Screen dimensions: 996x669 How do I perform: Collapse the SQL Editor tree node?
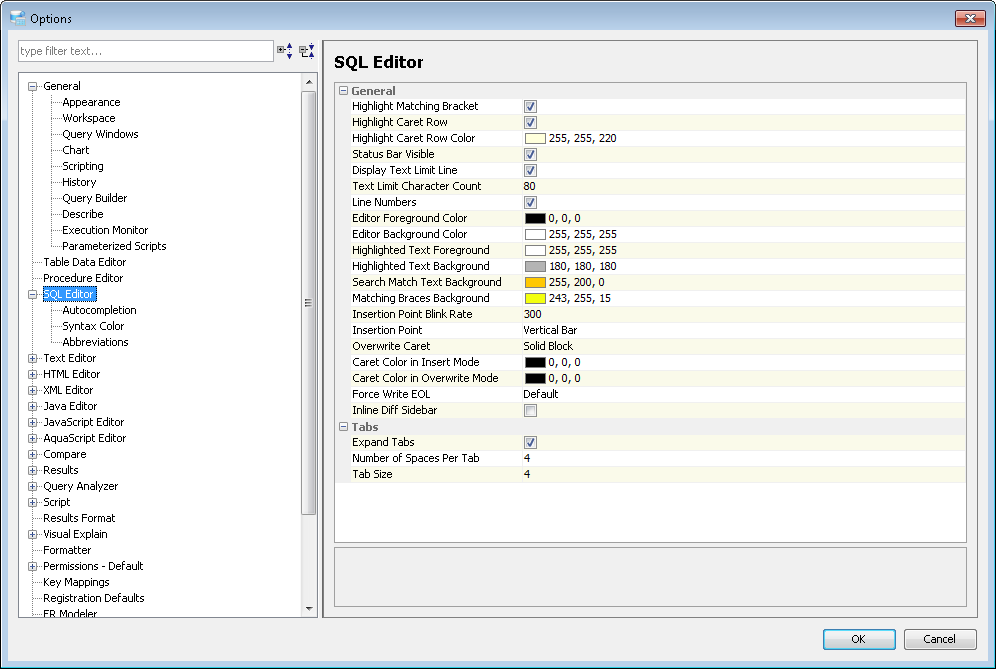click(x=32, y=294)
